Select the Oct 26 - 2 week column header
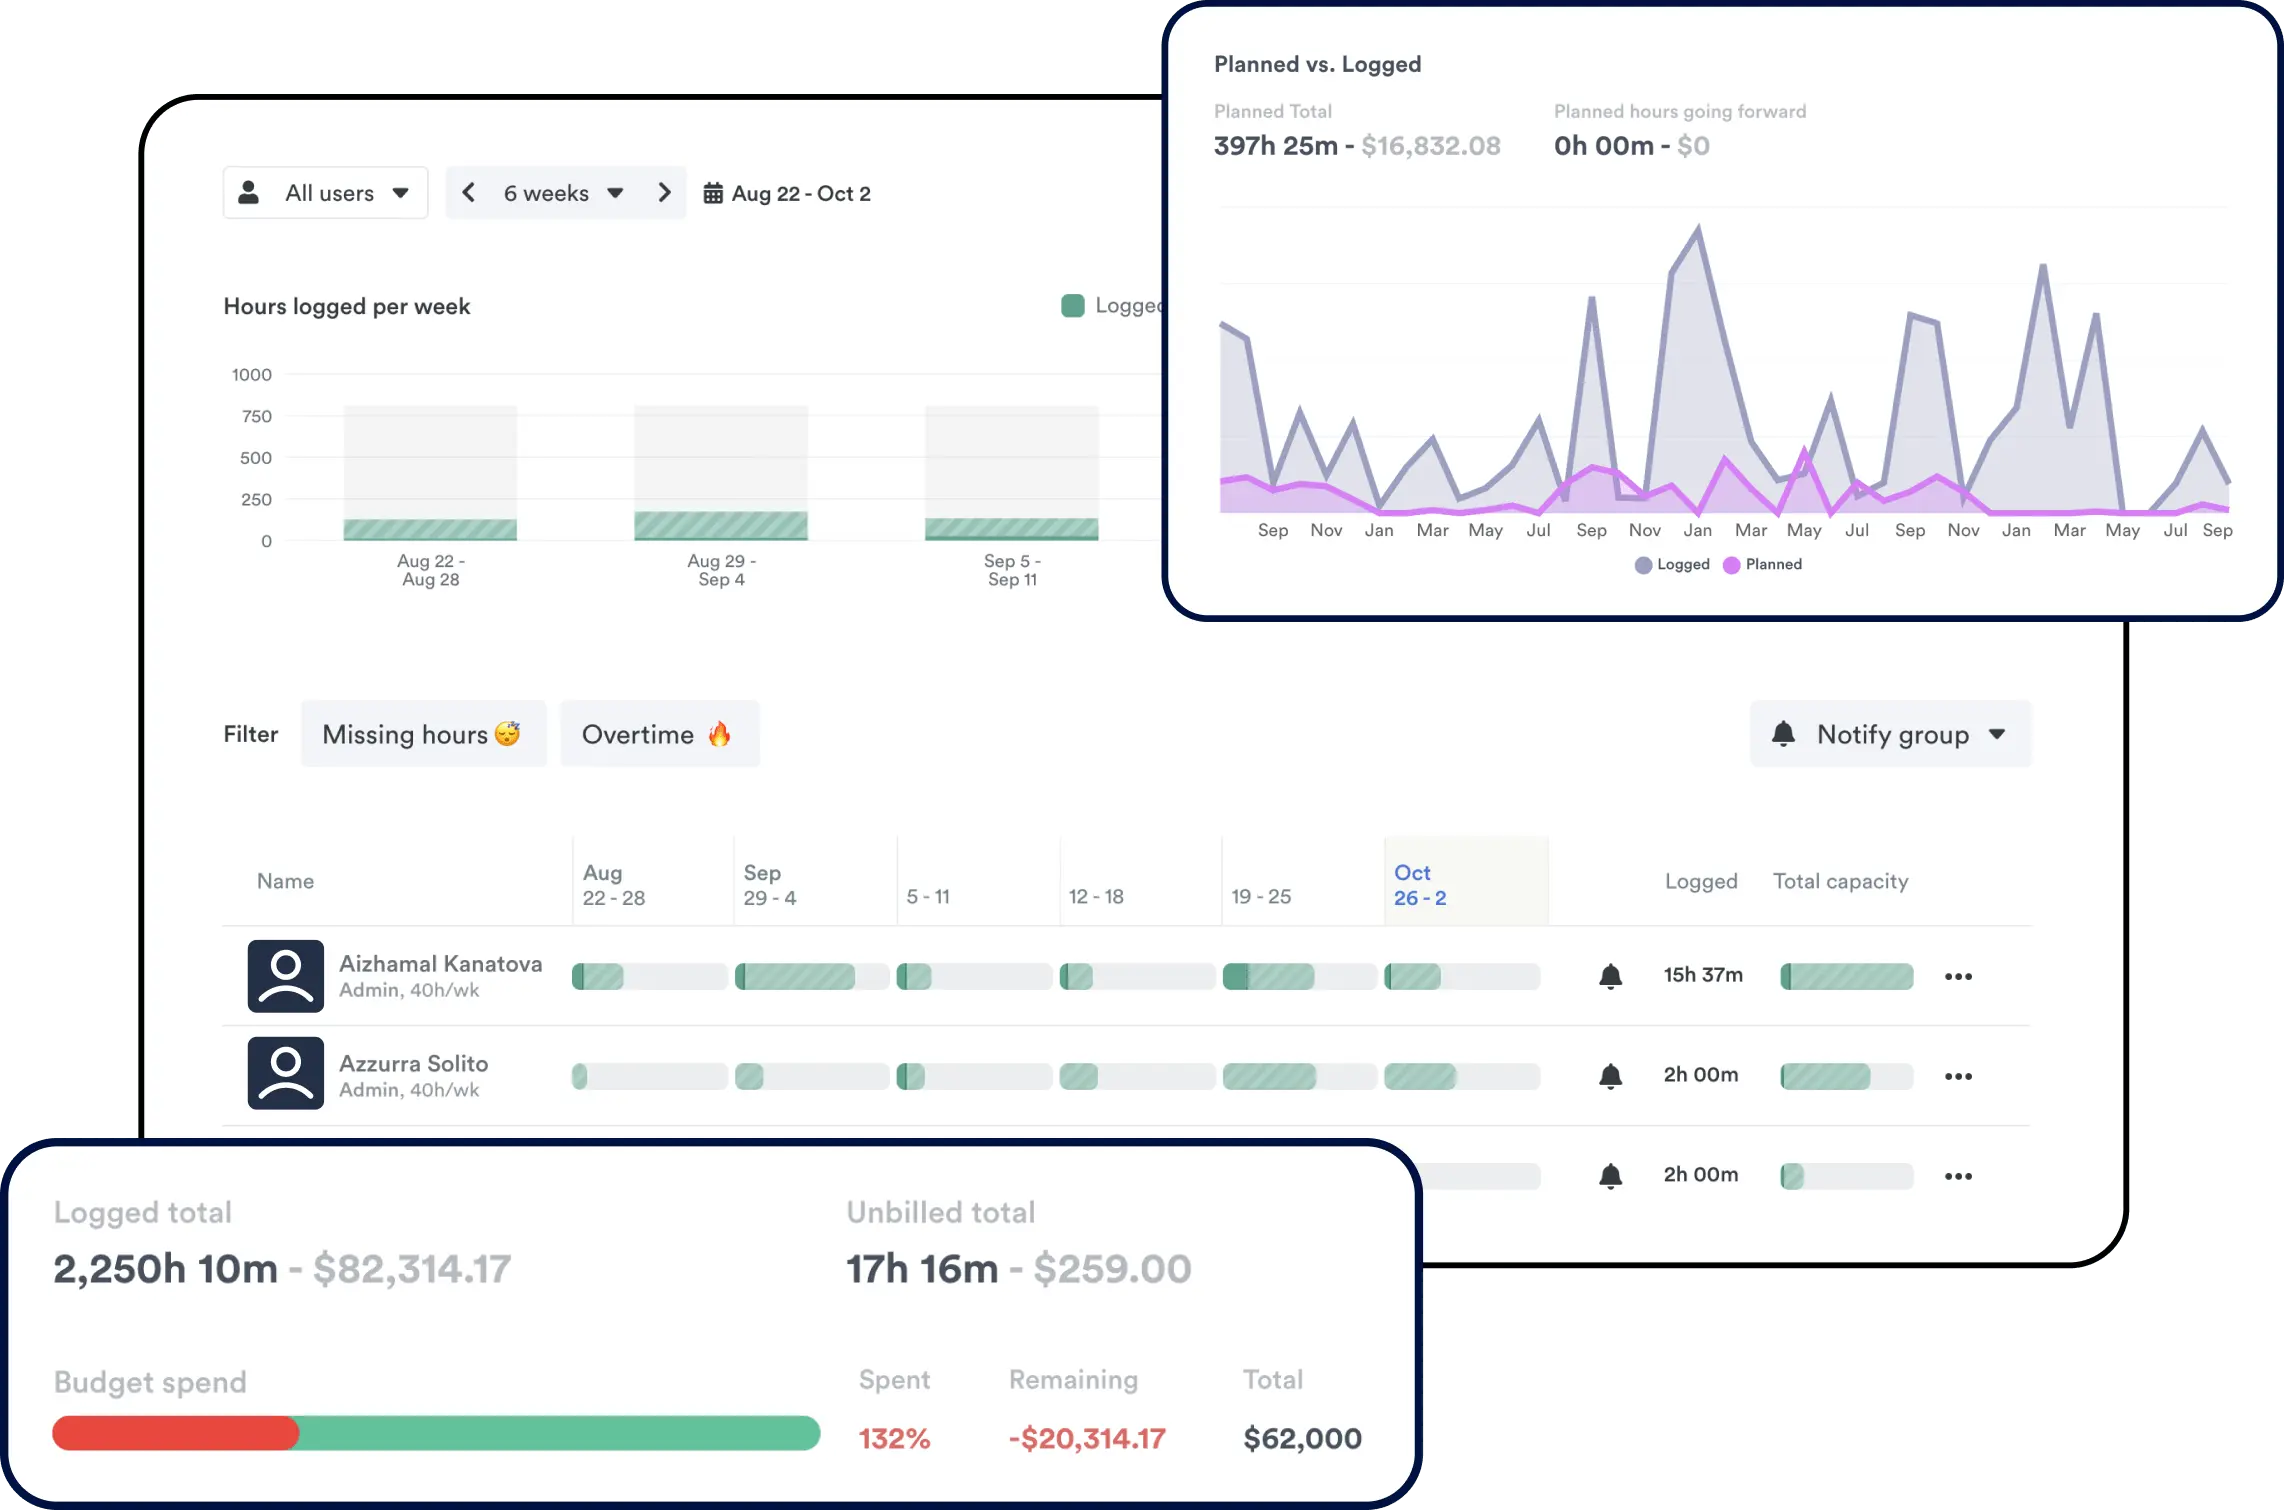Viewport: 2284px width, 1510px height. pos(1420,884)
